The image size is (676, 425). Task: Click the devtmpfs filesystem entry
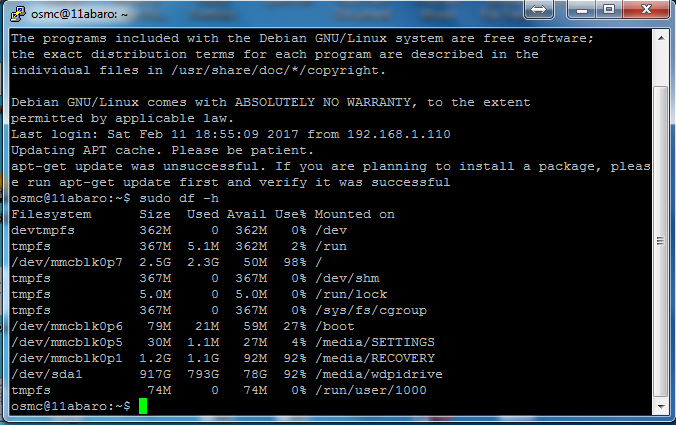click(43, 231)
